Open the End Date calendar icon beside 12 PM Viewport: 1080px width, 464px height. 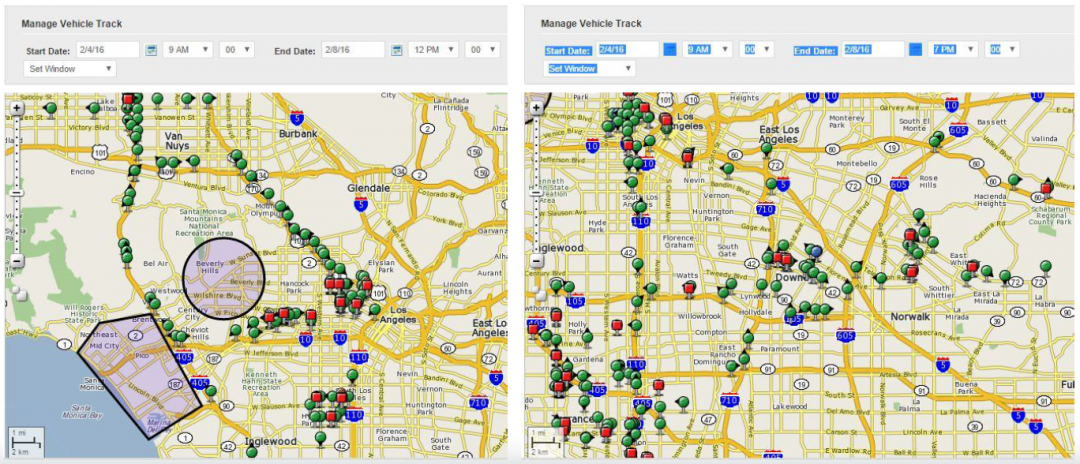397,50
